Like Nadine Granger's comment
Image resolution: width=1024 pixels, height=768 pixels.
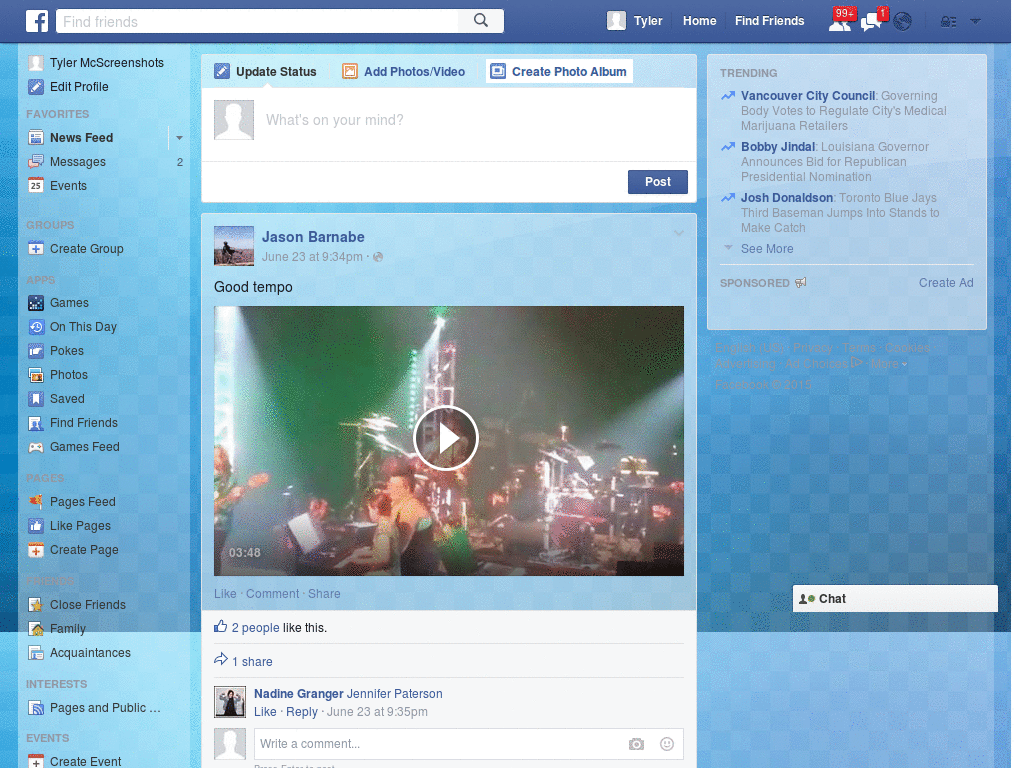(265, 712)
